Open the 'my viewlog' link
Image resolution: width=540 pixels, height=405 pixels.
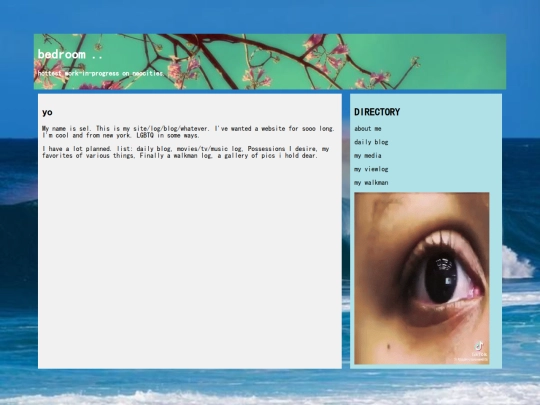pyautogui.click(x=371, y=169)
